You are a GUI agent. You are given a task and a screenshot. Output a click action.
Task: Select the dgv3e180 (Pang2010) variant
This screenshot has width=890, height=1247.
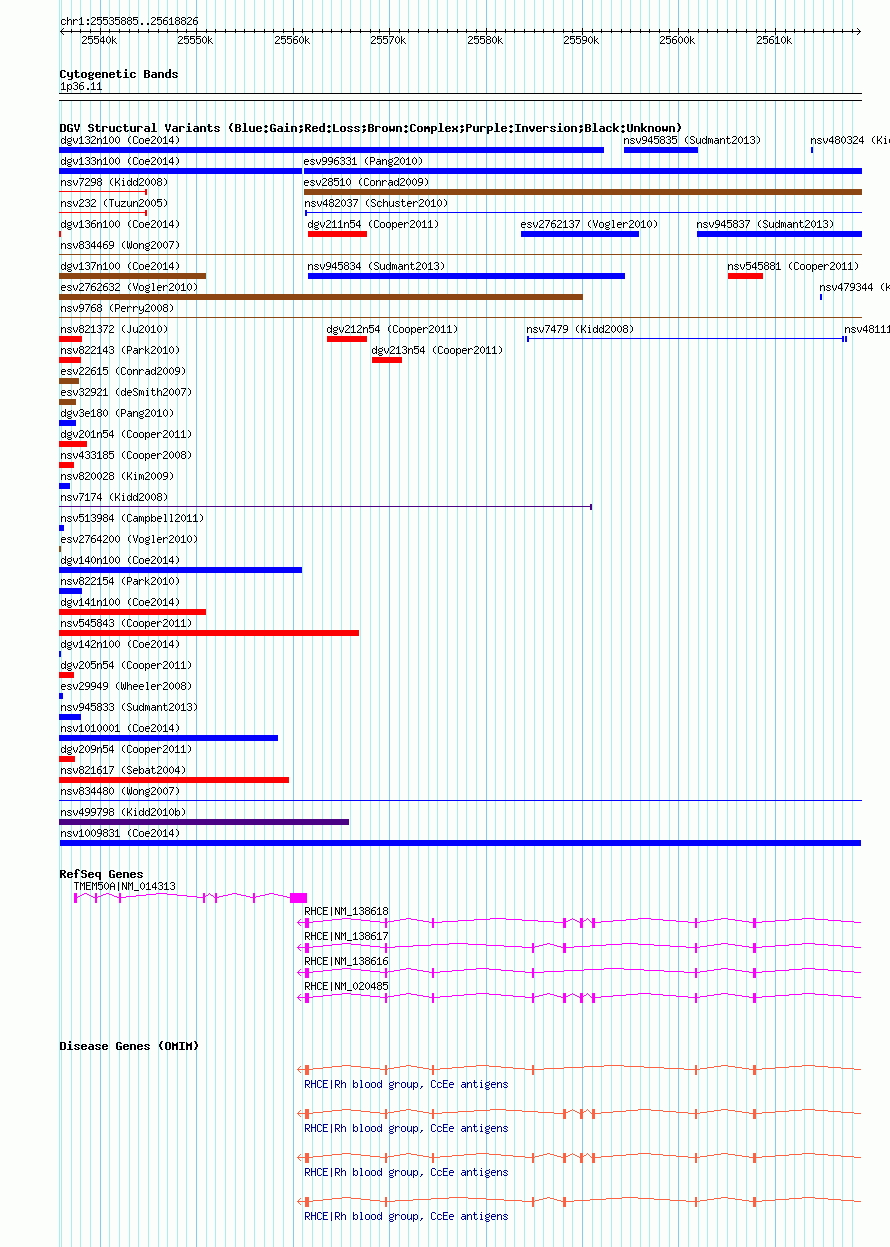click(68, 423)
